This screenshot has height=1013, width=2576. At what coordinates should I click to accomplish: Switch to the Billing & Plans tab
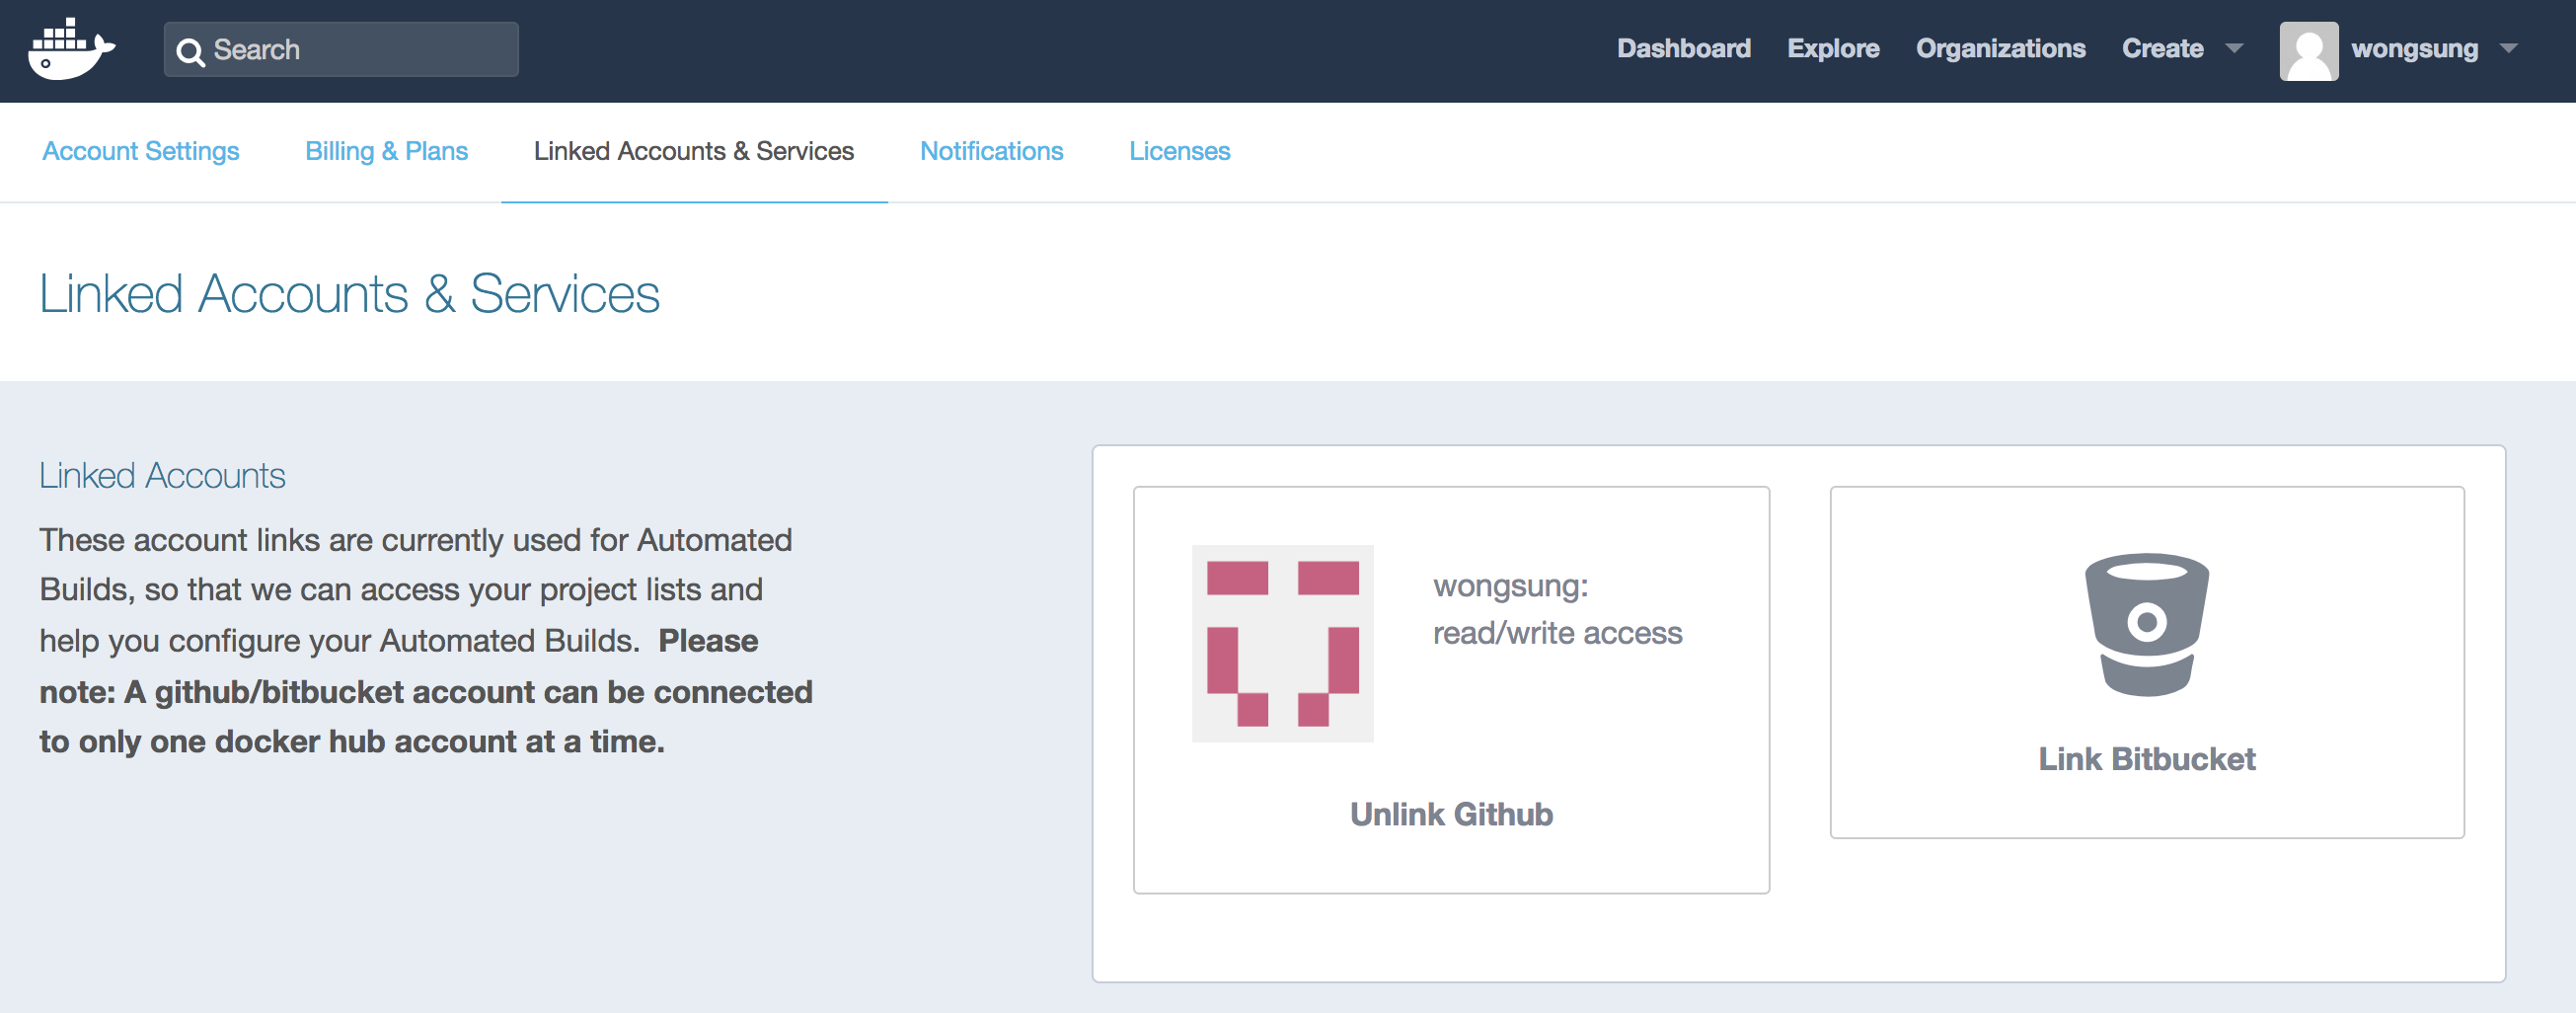(386, 151)
